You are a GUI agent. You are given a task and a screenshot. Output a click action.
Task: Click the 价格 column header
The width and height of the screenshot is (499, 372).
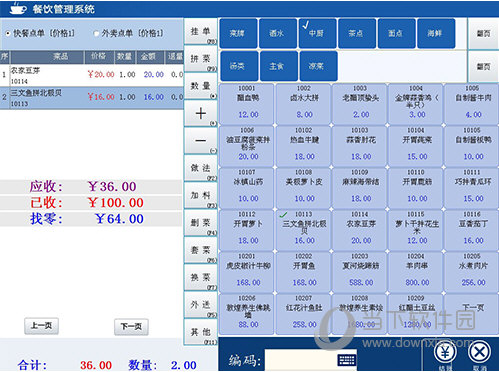99,57
